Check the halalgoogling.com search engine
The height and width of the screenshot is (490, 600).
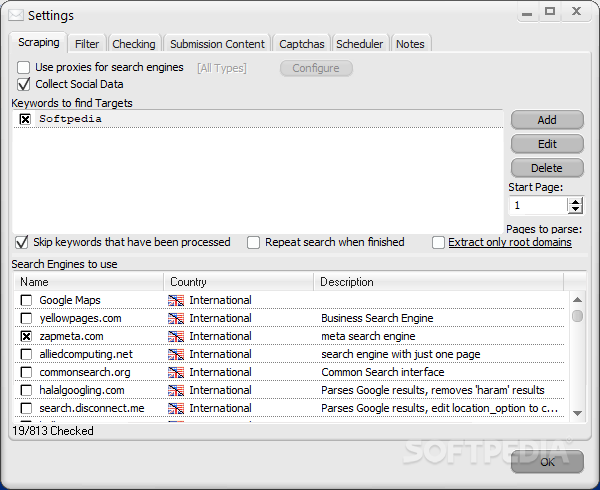[x=26, y=391]
